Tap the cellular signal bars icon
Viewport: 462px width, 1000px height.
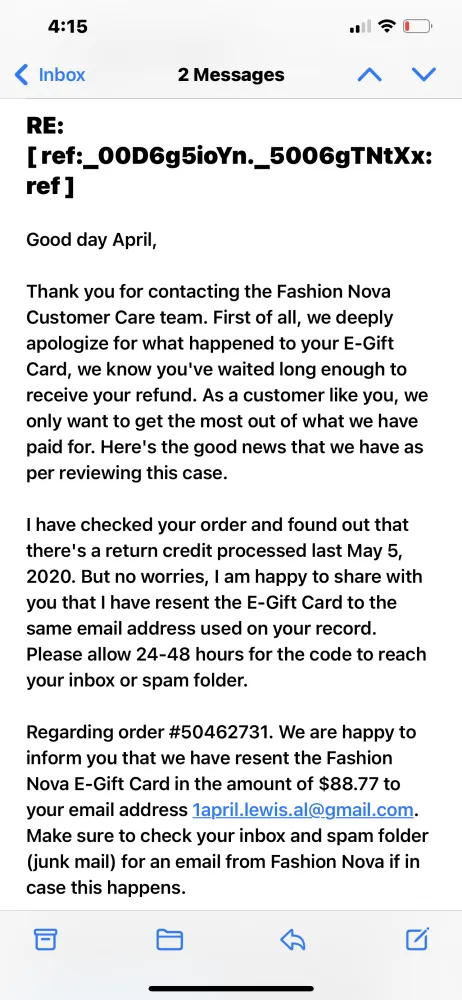361,27
